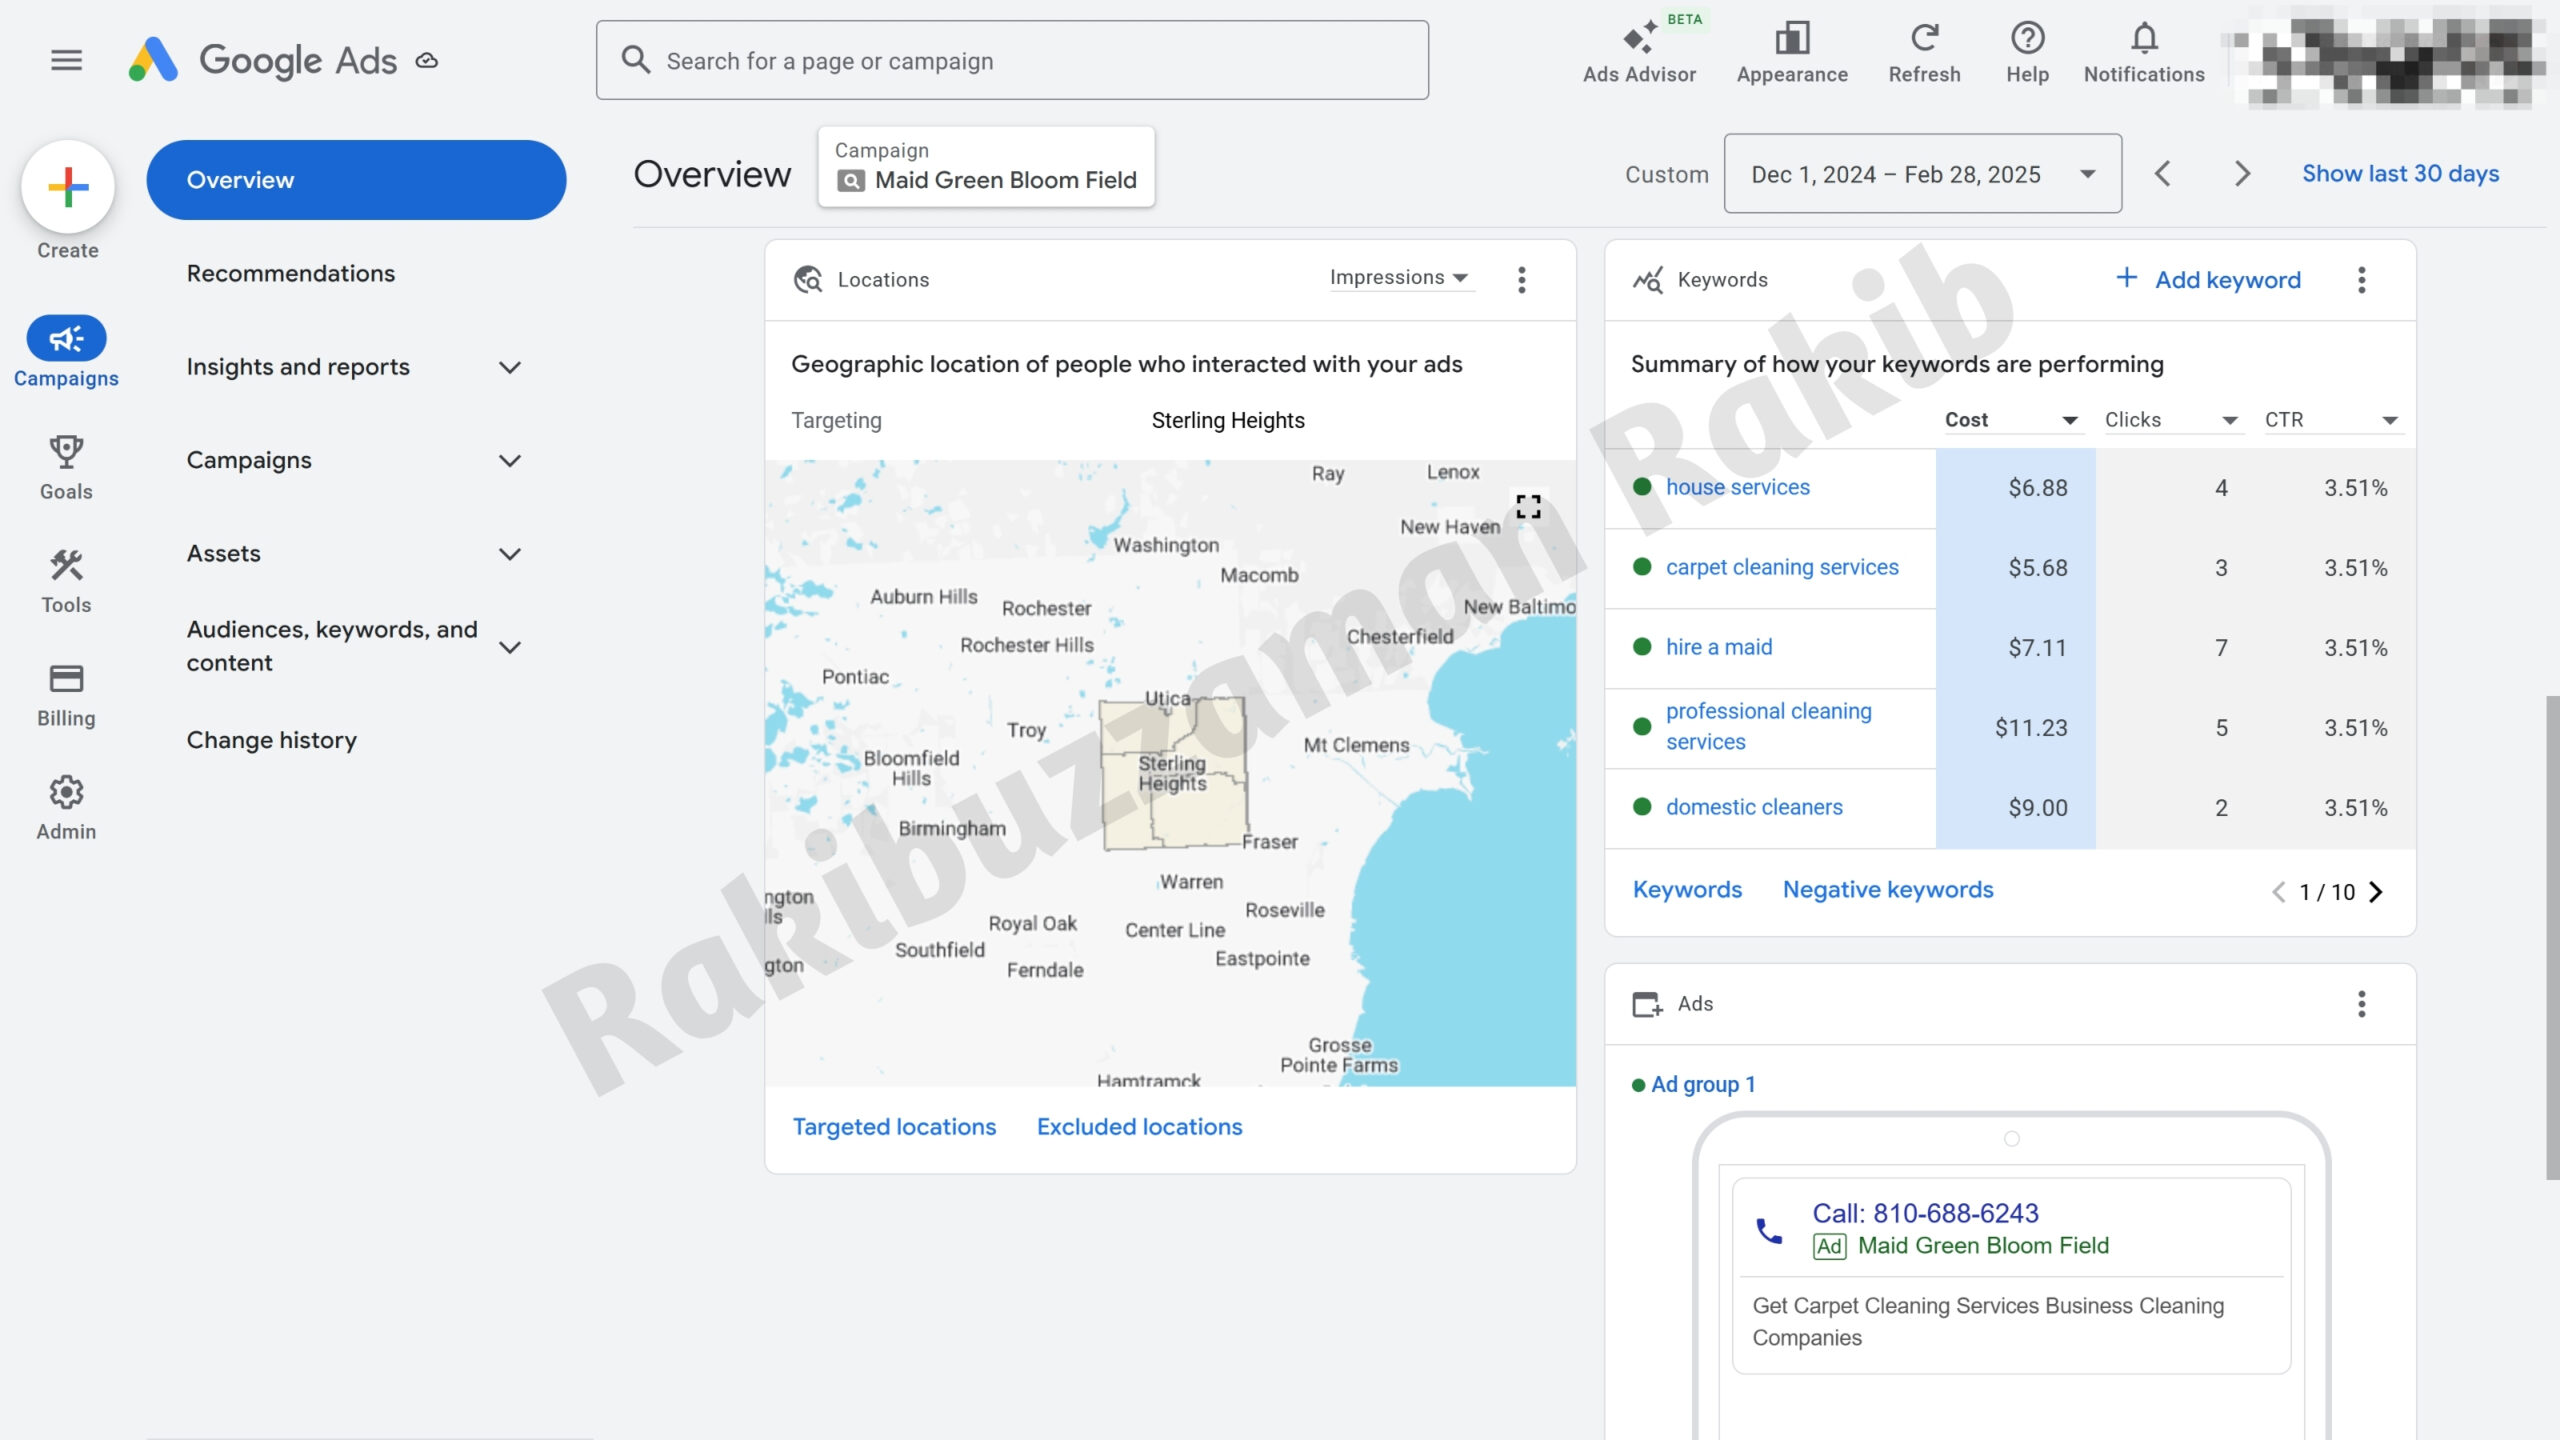Image resolution: width=2560 pixels, height=1440 pixels.
Task: Open the date range dropdown
Action: pos(1922,174)
